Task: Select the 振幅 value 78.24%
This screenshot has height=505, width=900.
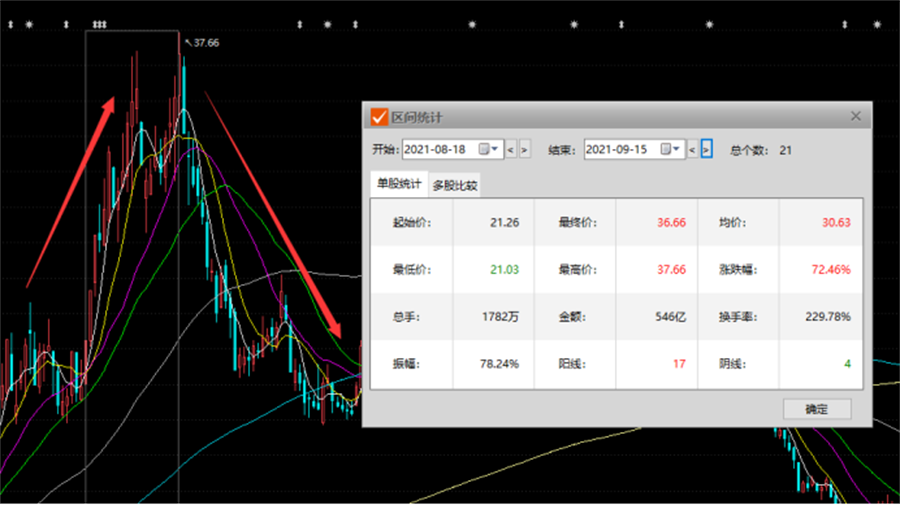Action: point(499,364)
